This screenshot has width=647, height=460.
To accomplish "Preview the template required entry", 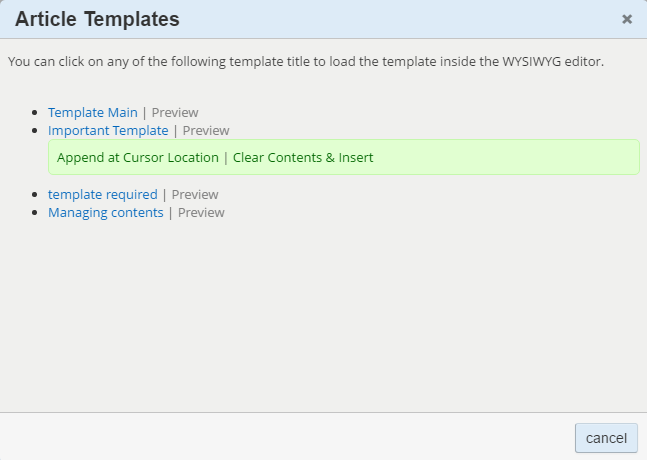I will pos(195,195).
